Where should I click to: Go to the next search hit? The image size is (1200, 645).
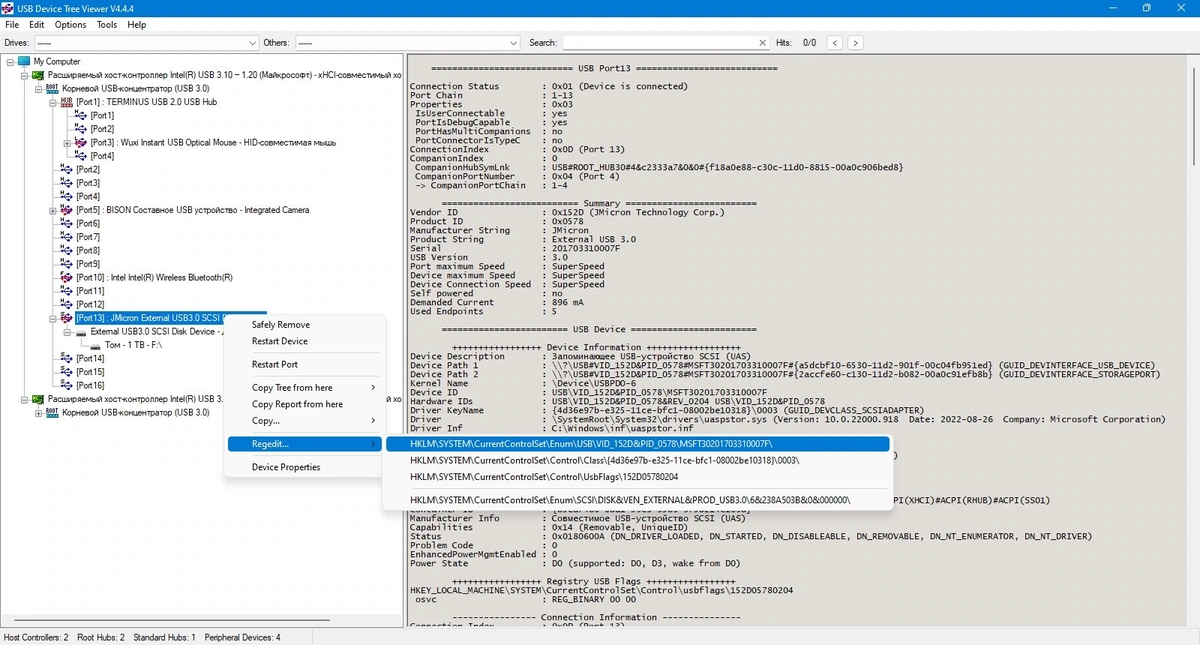(855, 43)
